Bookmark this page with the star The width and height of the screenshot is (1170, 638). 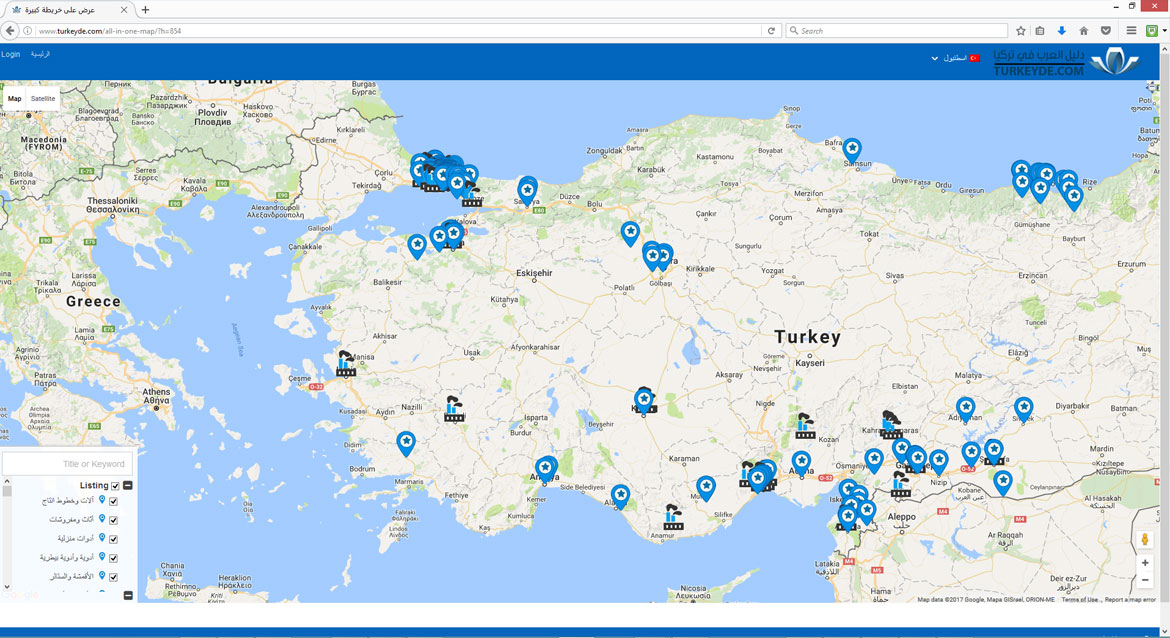pyautogui.click(x=1021, y=31)
